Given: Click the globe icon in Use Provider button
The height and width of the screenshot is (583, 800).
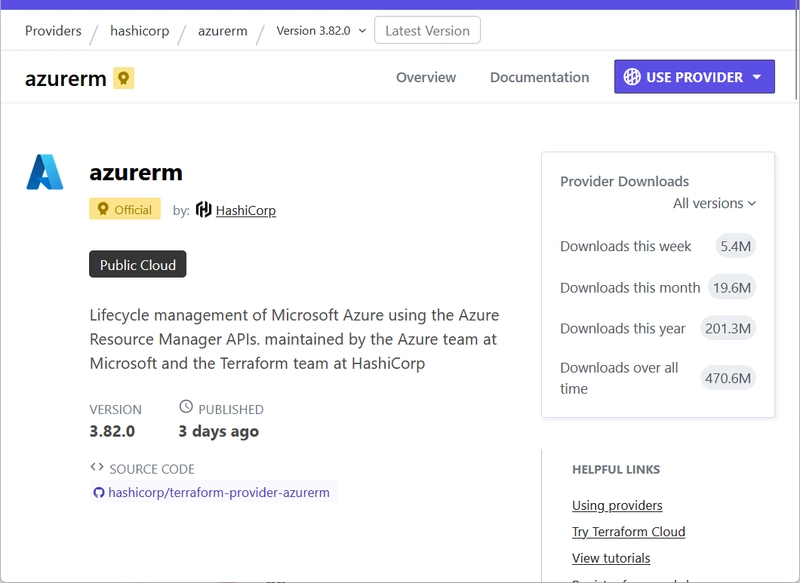Looking at the screenshot, I should [632, 77].
